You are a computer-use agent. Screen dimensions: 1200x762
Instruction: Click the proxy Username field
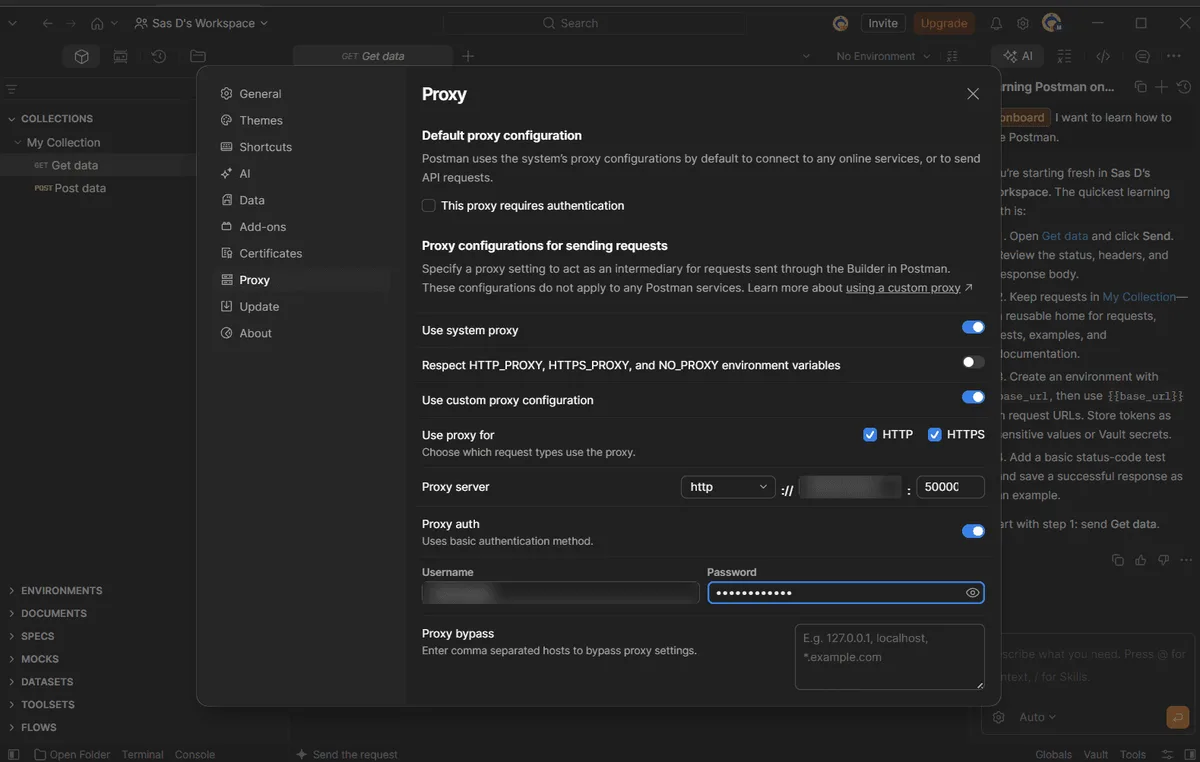point(560,593)
